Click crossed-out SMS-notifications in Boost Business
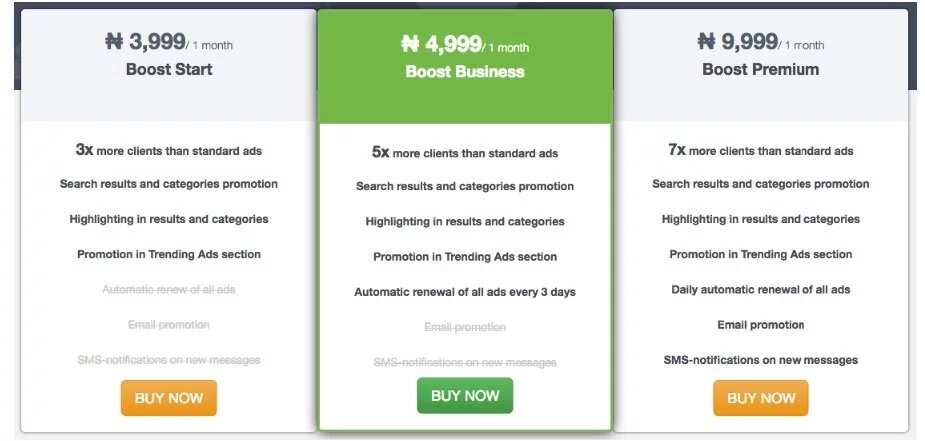 (x=465, y=362)
